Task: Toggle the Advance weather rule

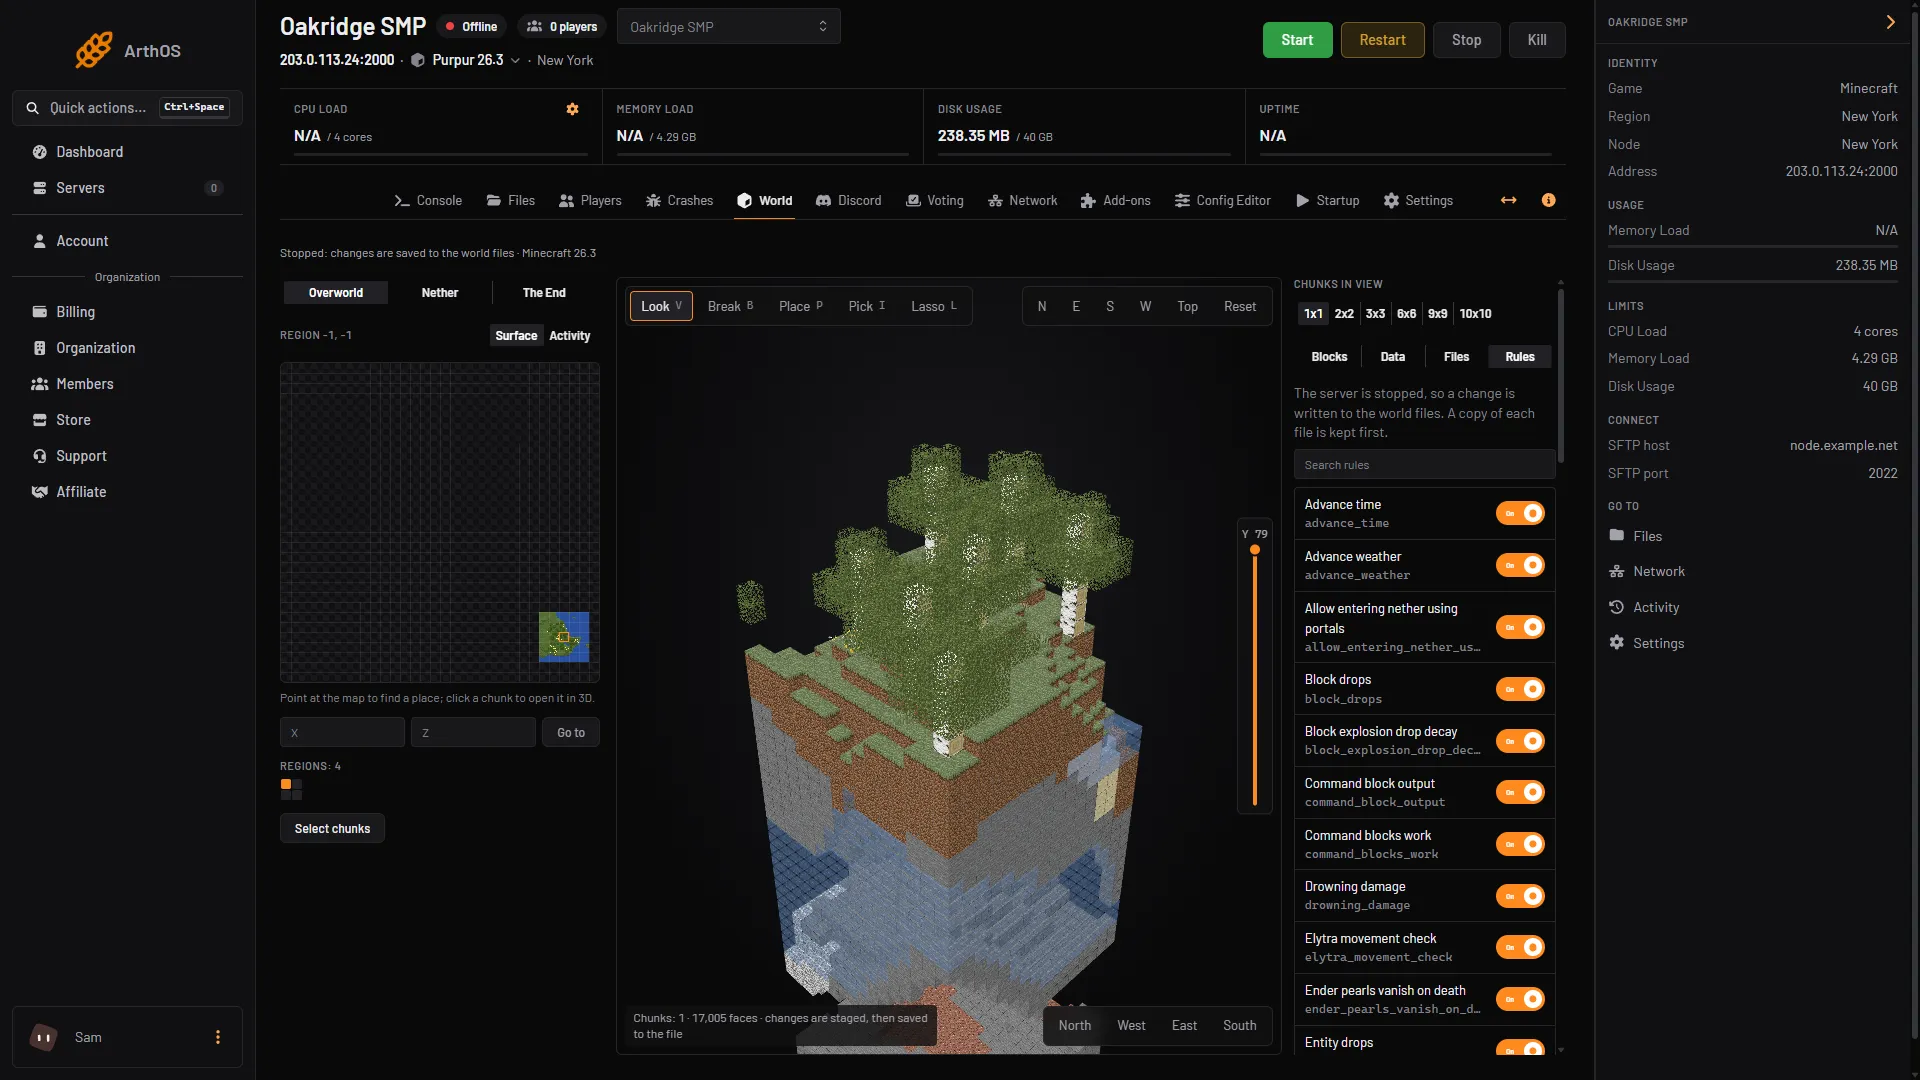Action: point(1520,565)
